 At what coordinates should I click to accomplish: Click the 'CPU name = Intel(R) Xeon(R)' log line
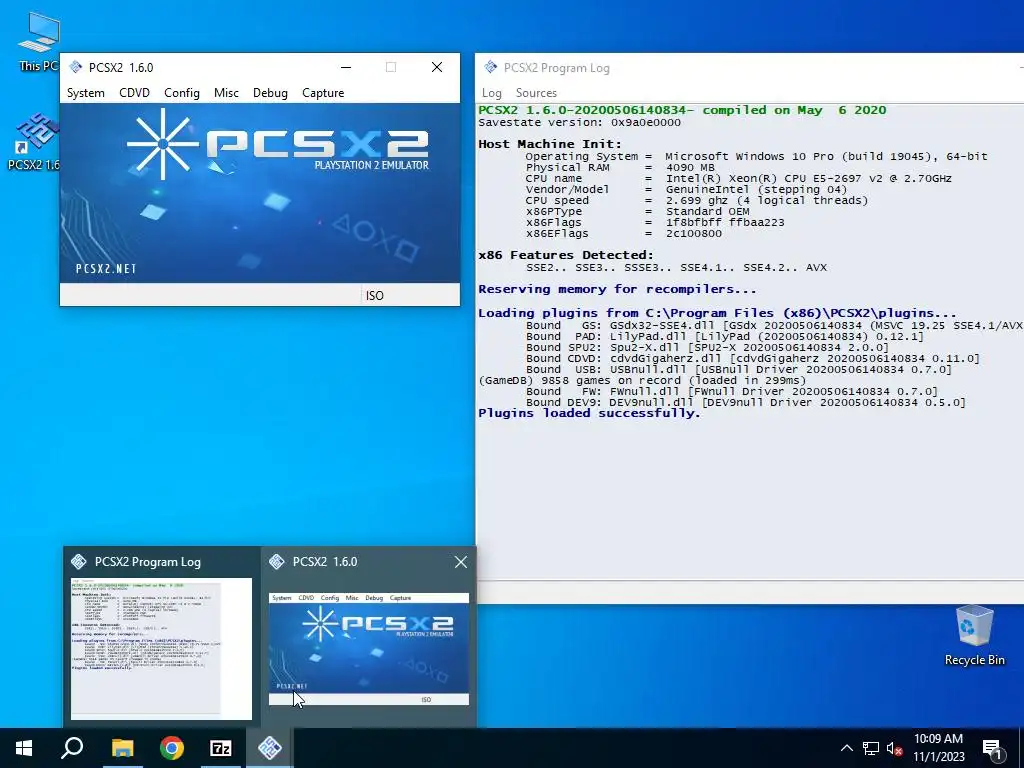739,178
